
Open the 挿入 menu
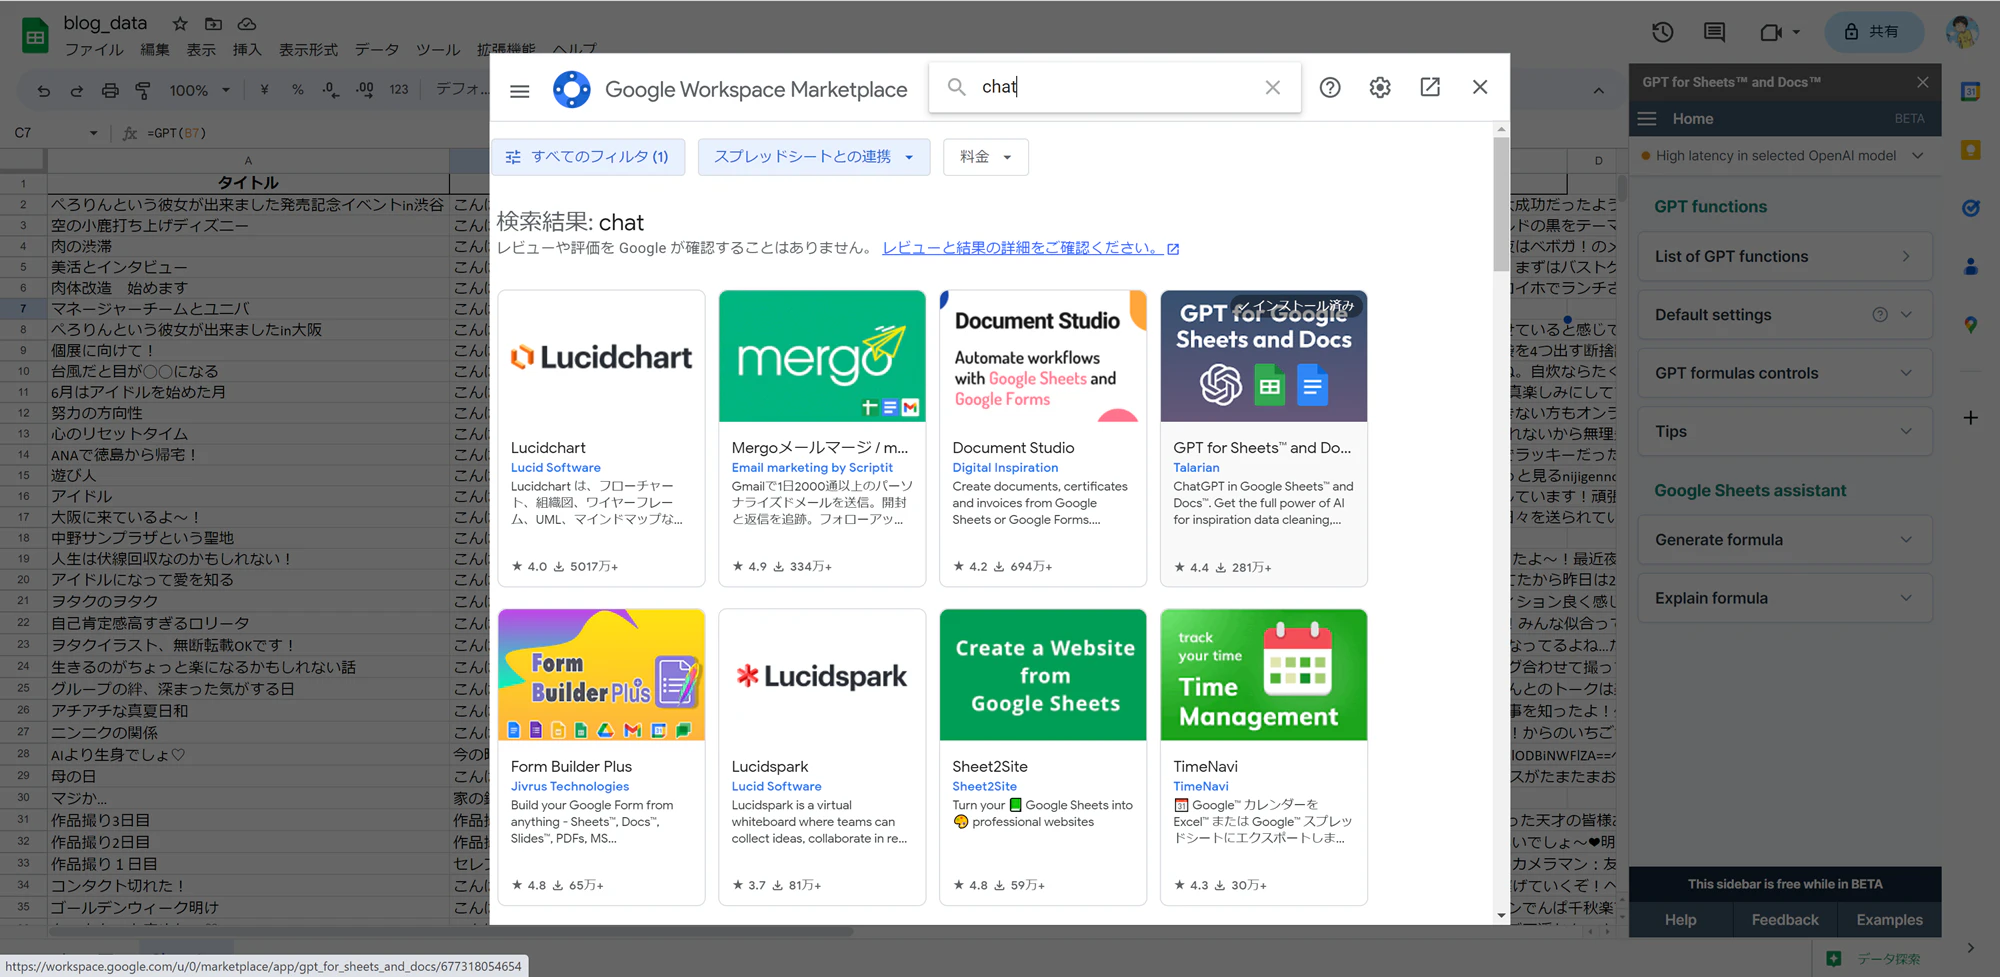click(246, 49)
